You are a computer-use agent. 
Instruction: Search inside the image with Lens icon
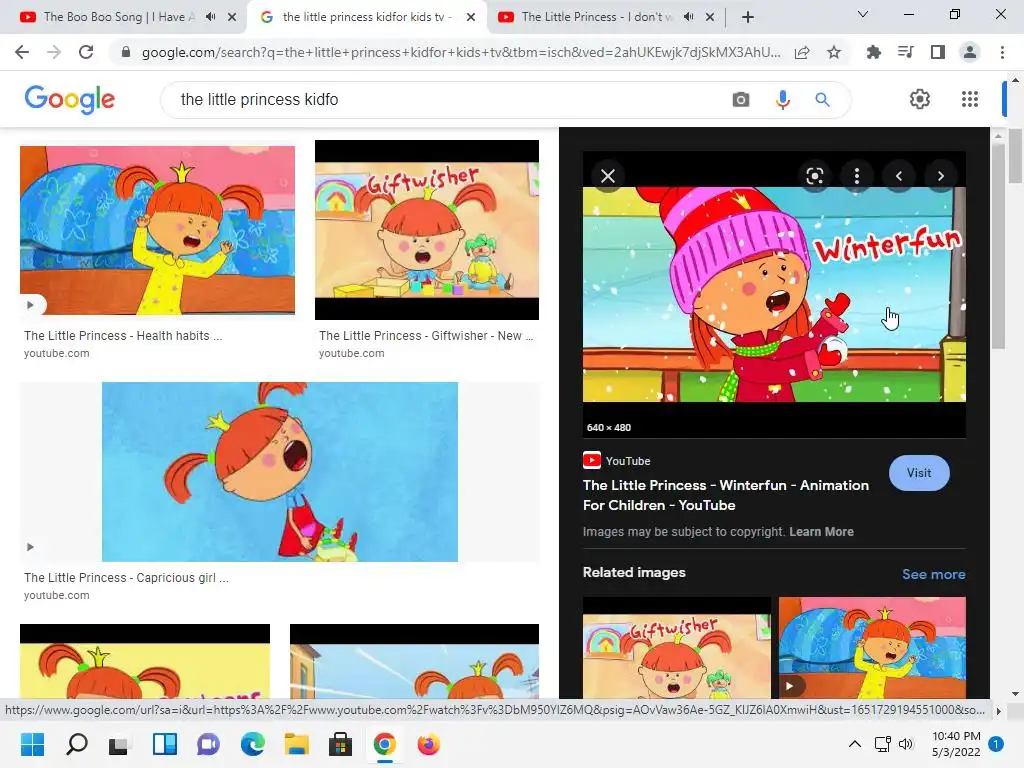click(x=814, y=176)
